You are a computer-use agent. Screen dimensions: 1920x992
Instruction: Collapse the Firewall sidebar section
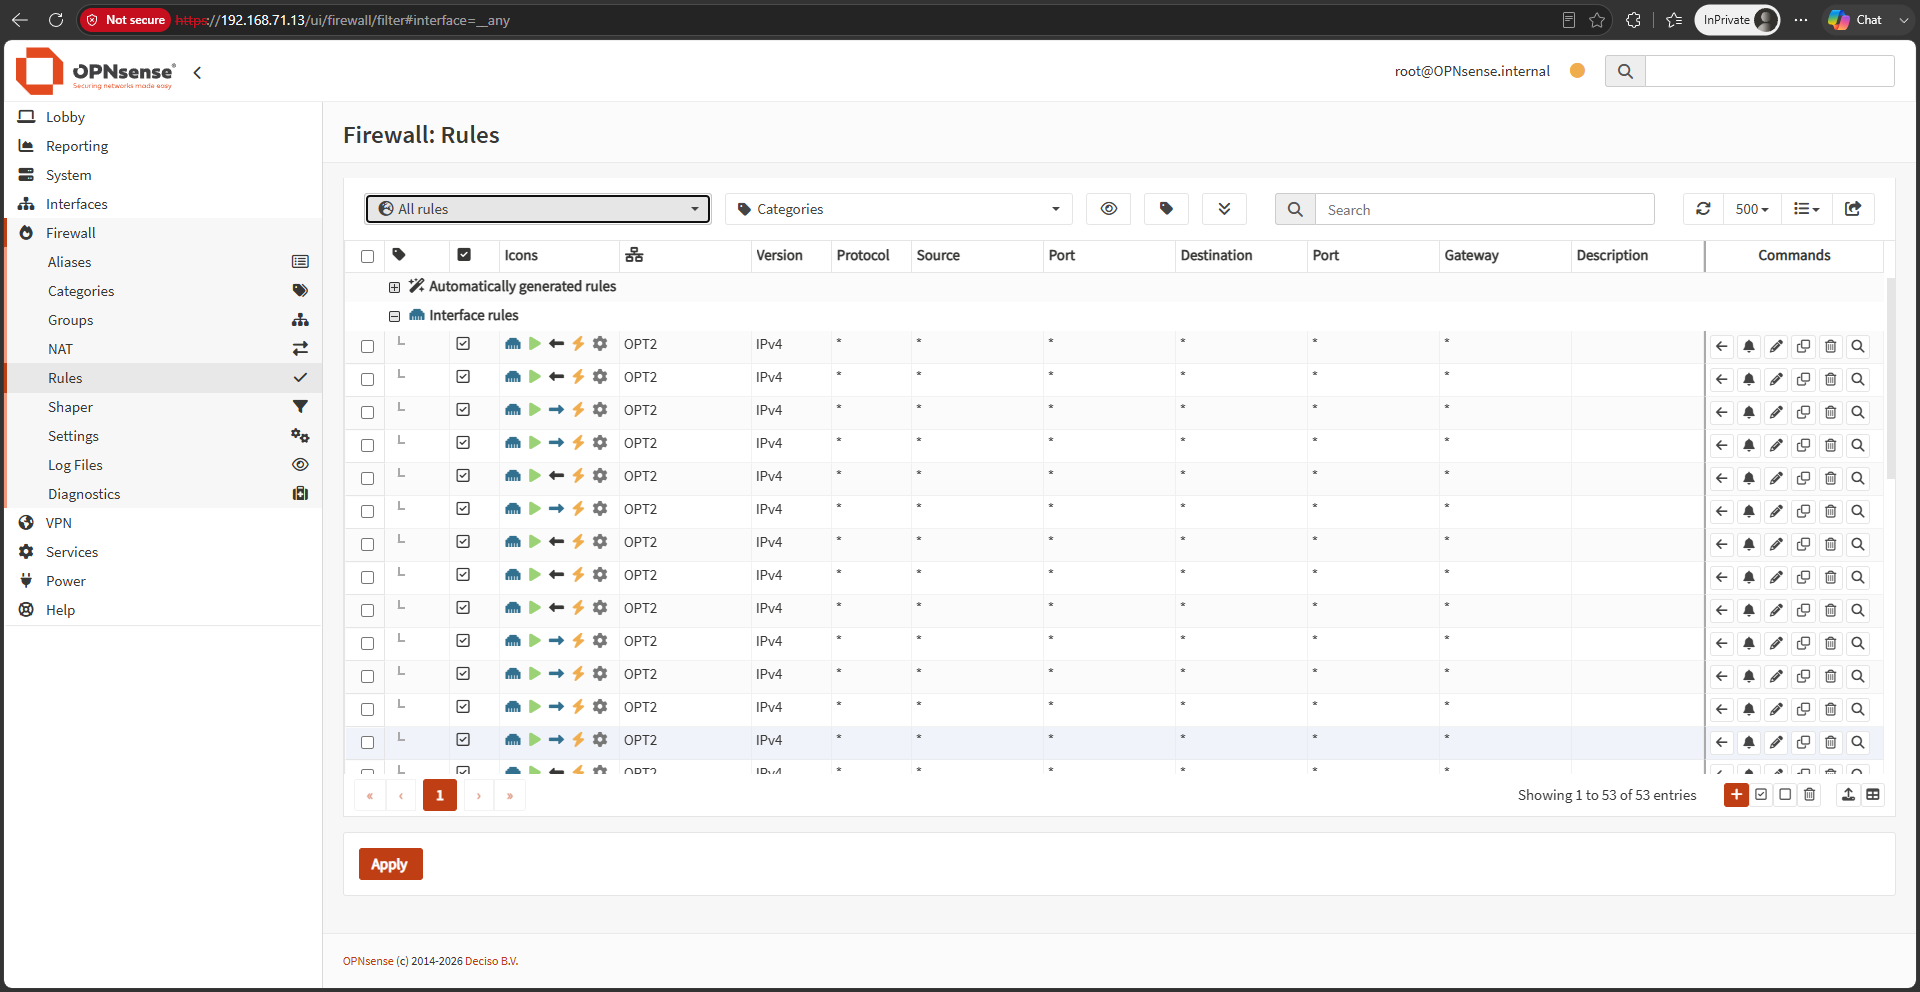point(70,233)
